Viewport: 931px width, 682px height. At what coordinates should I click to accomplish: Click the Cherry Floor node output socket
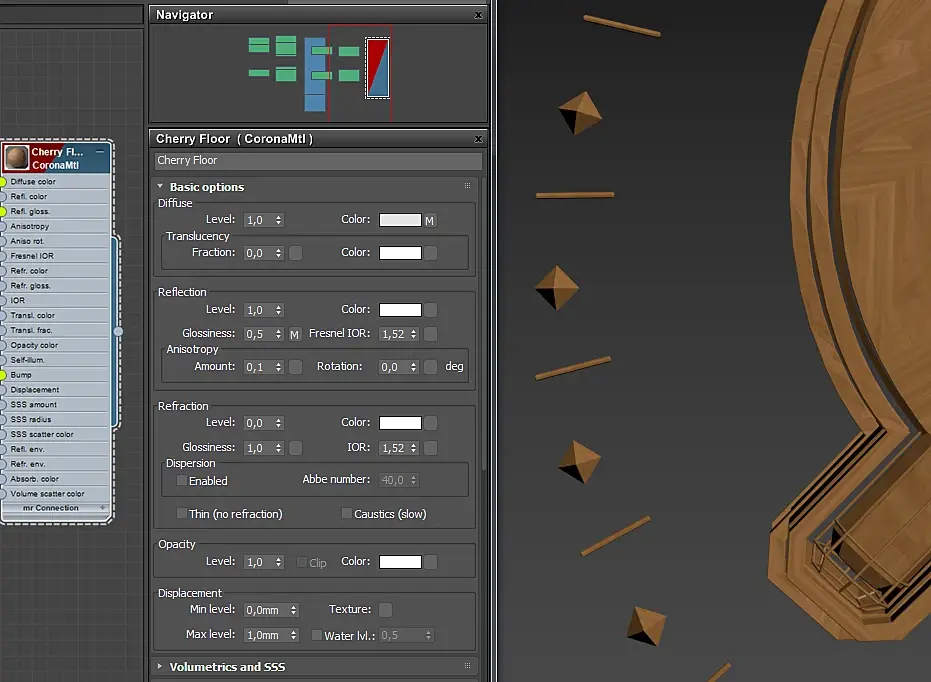pos(118,331)
